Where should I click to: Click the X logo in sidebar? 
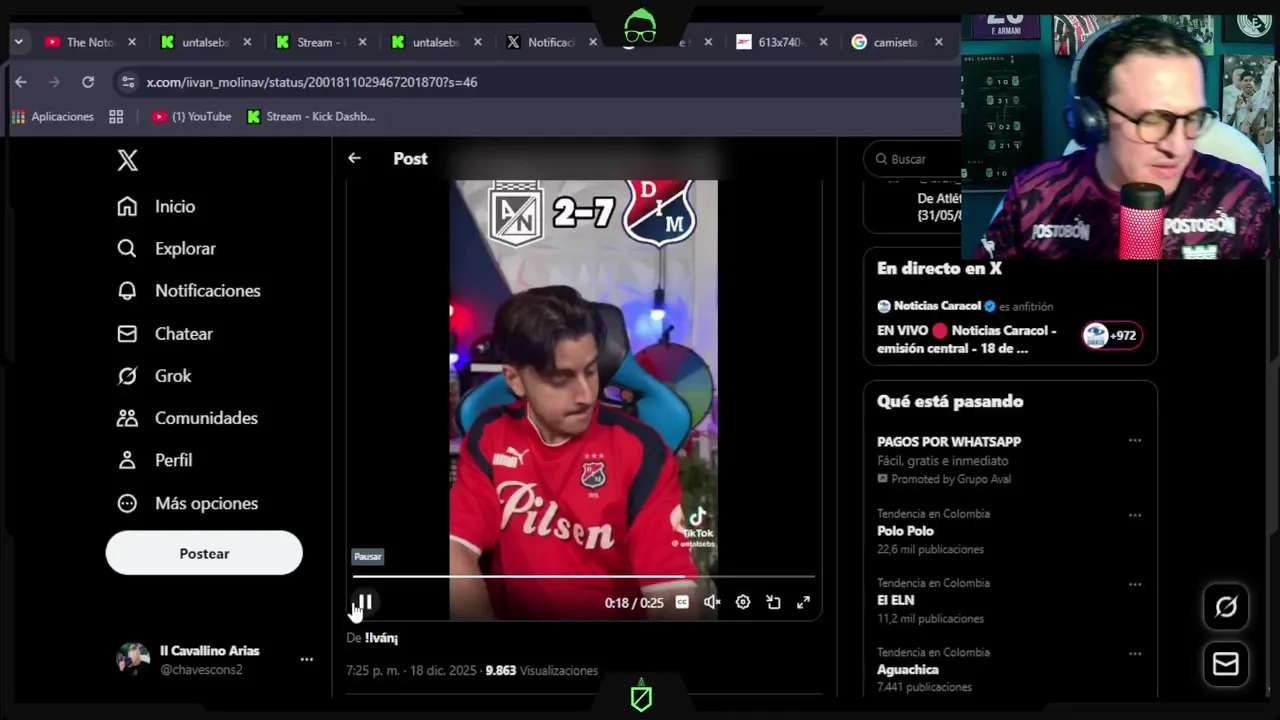click(127, 160)
